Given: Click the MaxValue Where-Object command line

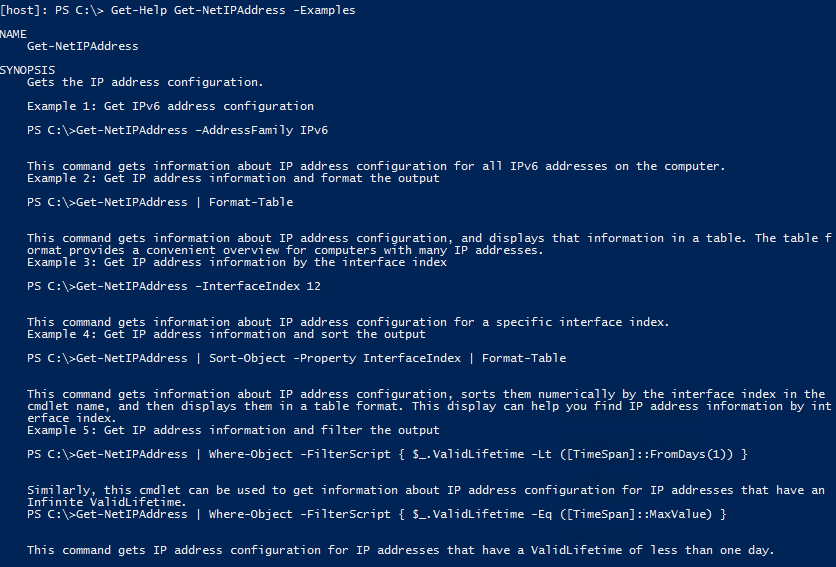Looking at the screenshot, I should coord(376,514).
